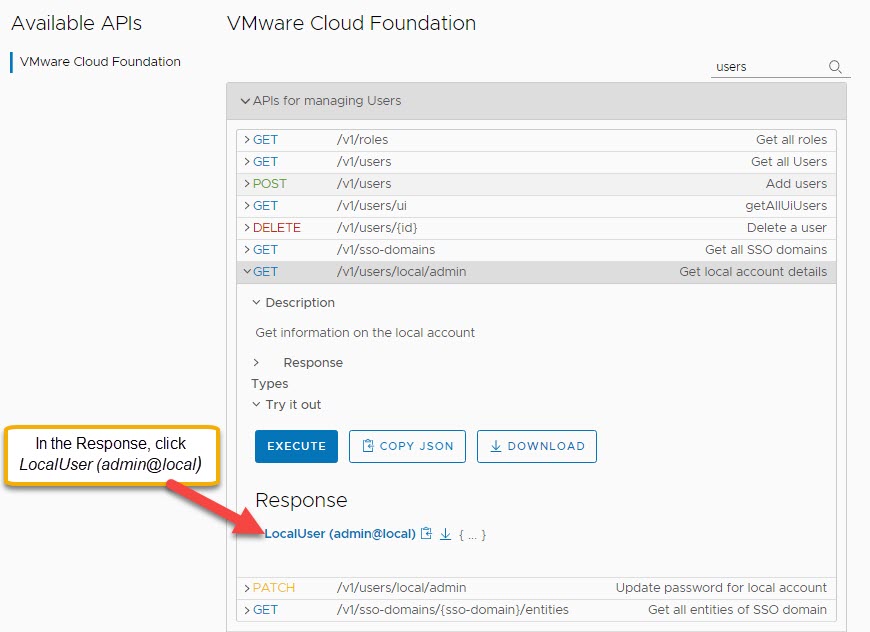The width and height of the screenshot is (870, 632).
Task: Collapse the APIs for managing Users section
Action: click(x=246, y=101)
